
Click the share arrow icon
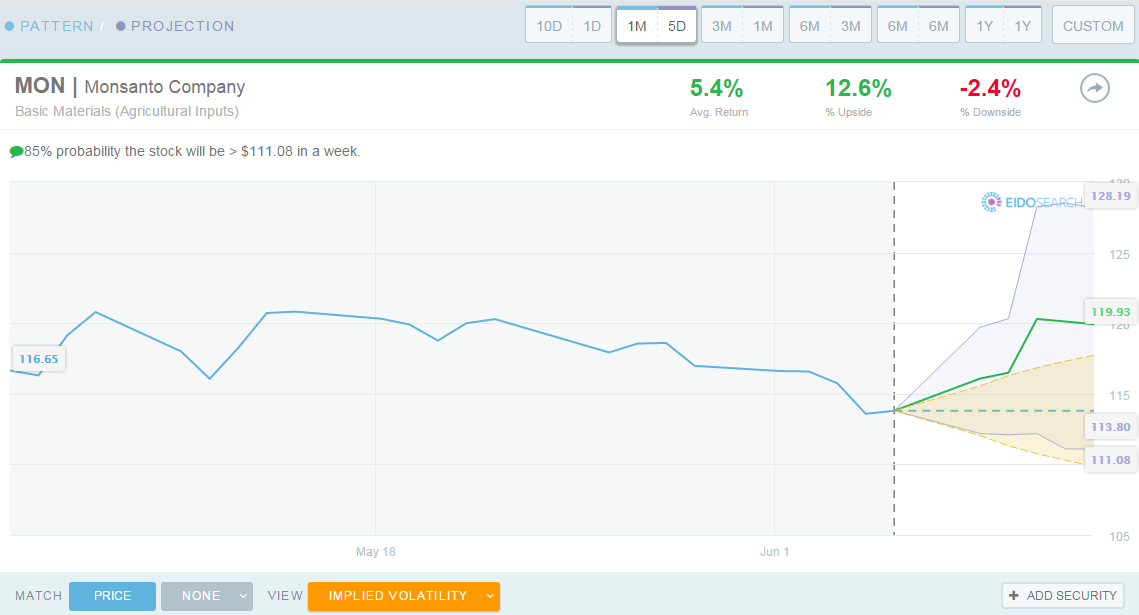pyautogui.click(x=1095, y=89)
